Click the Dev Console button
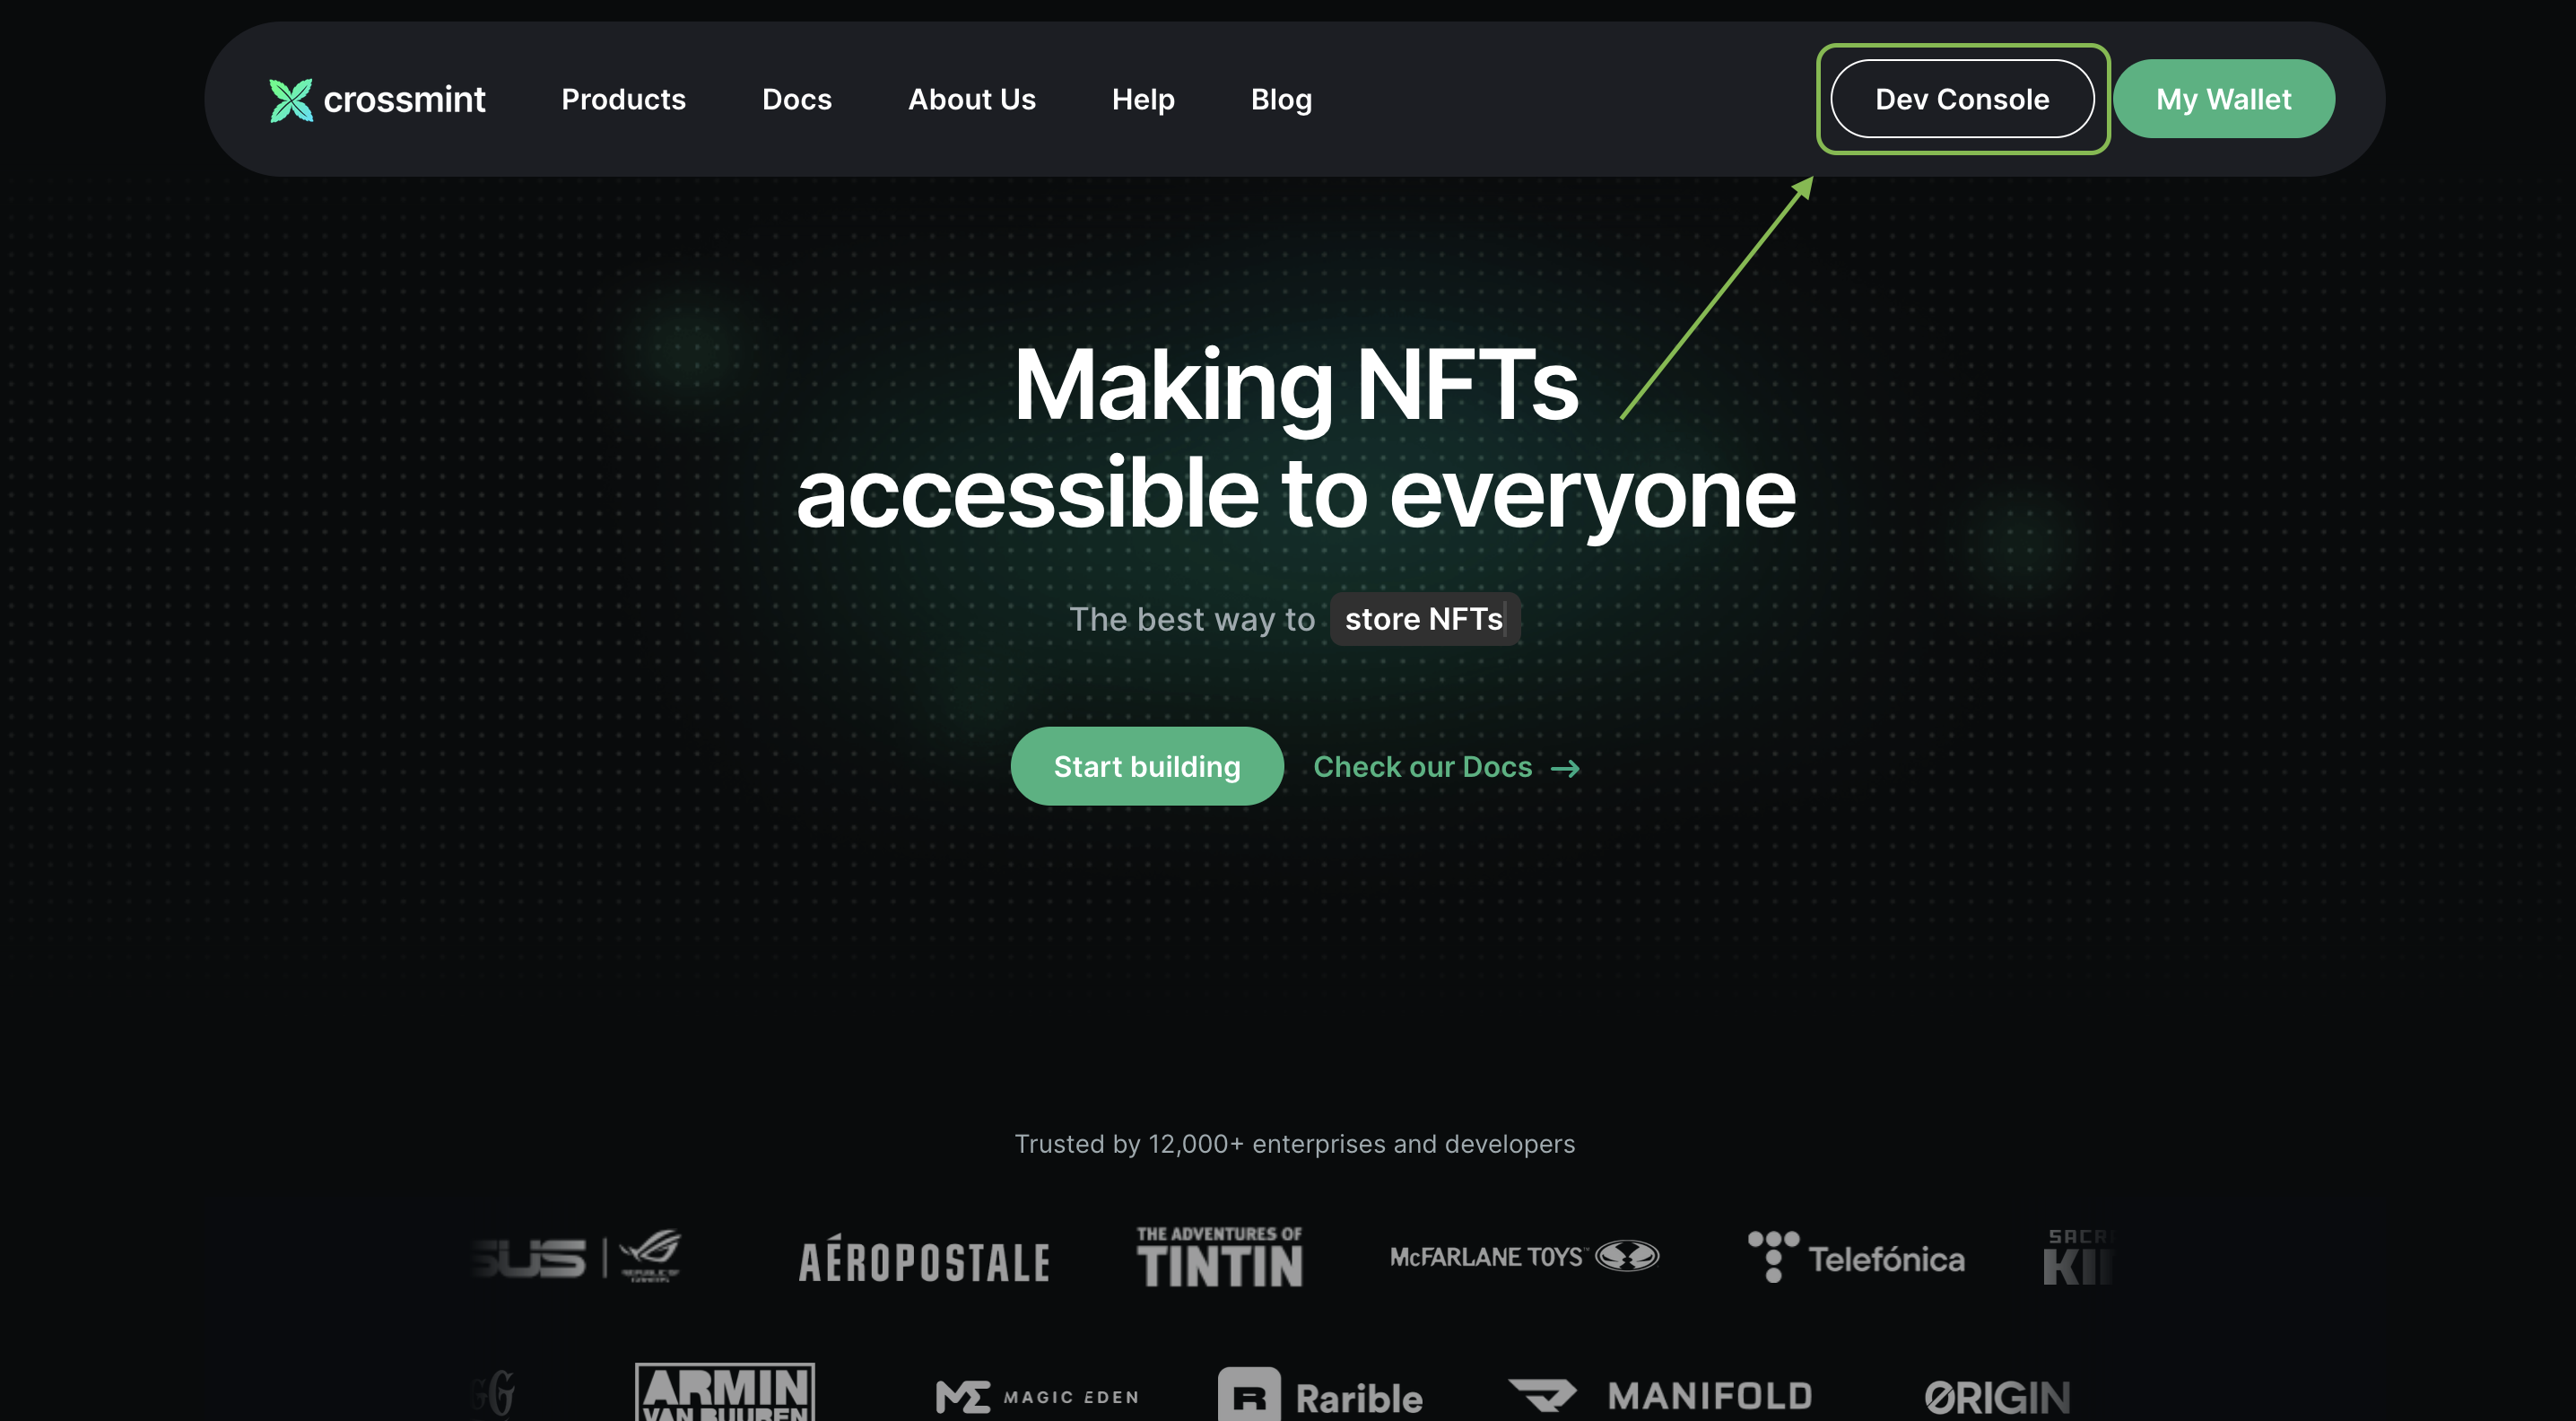 (x=1961, y=99)
